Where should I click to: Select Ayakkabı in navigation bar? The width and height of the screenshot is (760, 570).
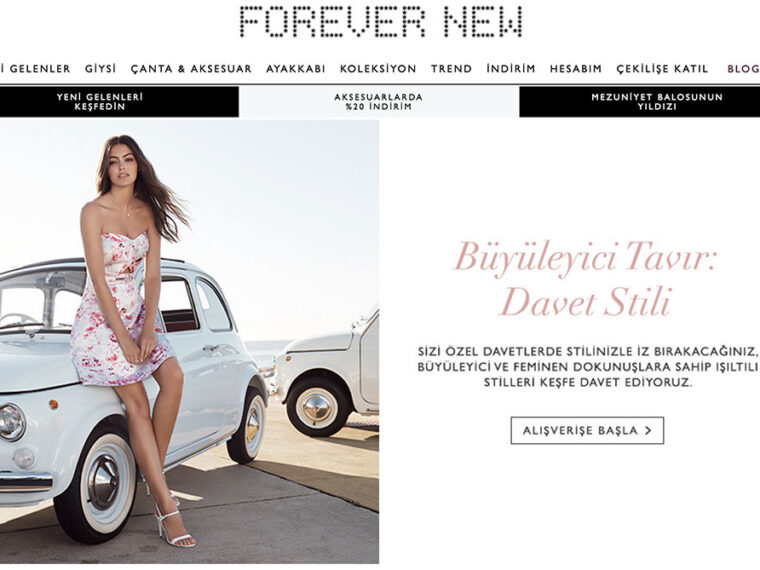(x=296, y=68)
